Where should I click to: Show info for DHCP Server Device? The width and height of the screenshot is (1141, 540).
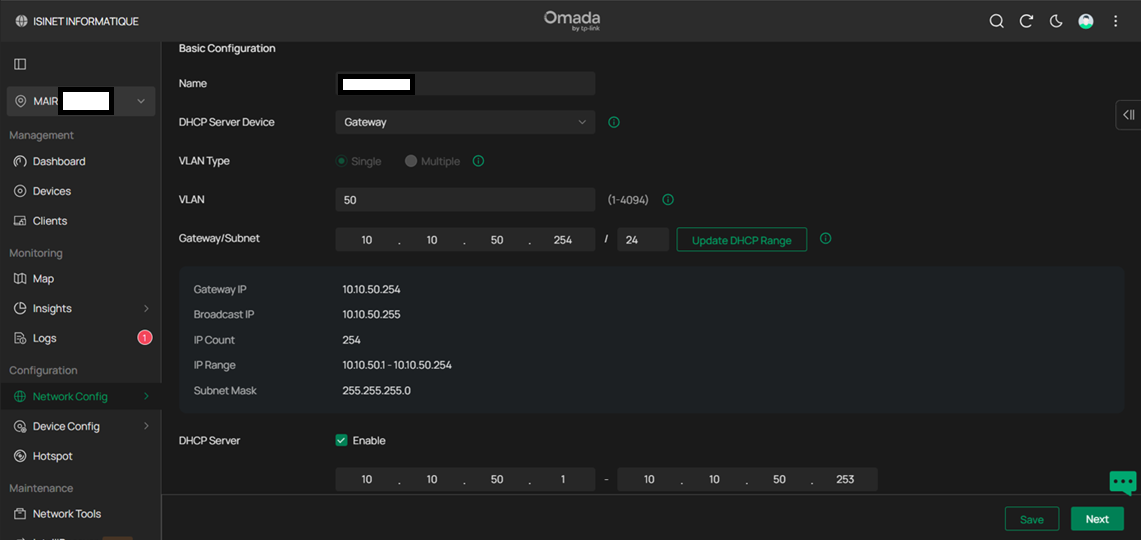[613, 122]
